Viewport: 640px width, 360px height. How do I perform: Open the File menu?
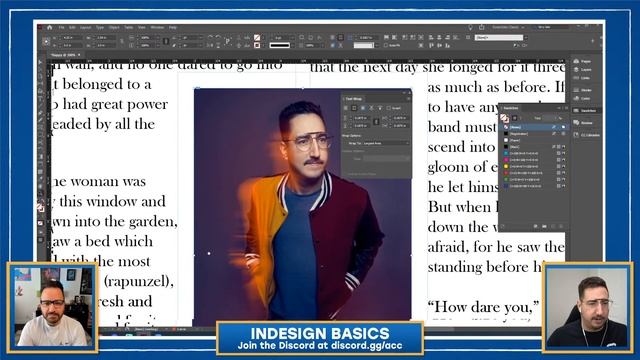[62, 27]
